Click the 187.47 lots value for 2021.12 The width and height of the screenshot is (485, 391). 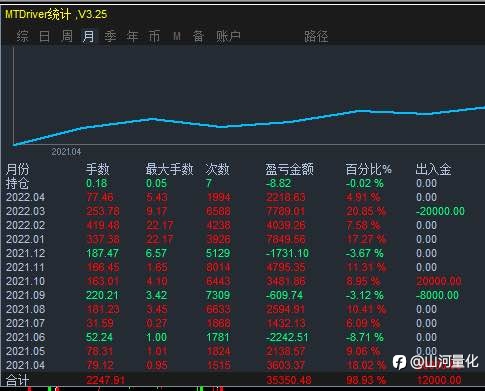(102, 253)
